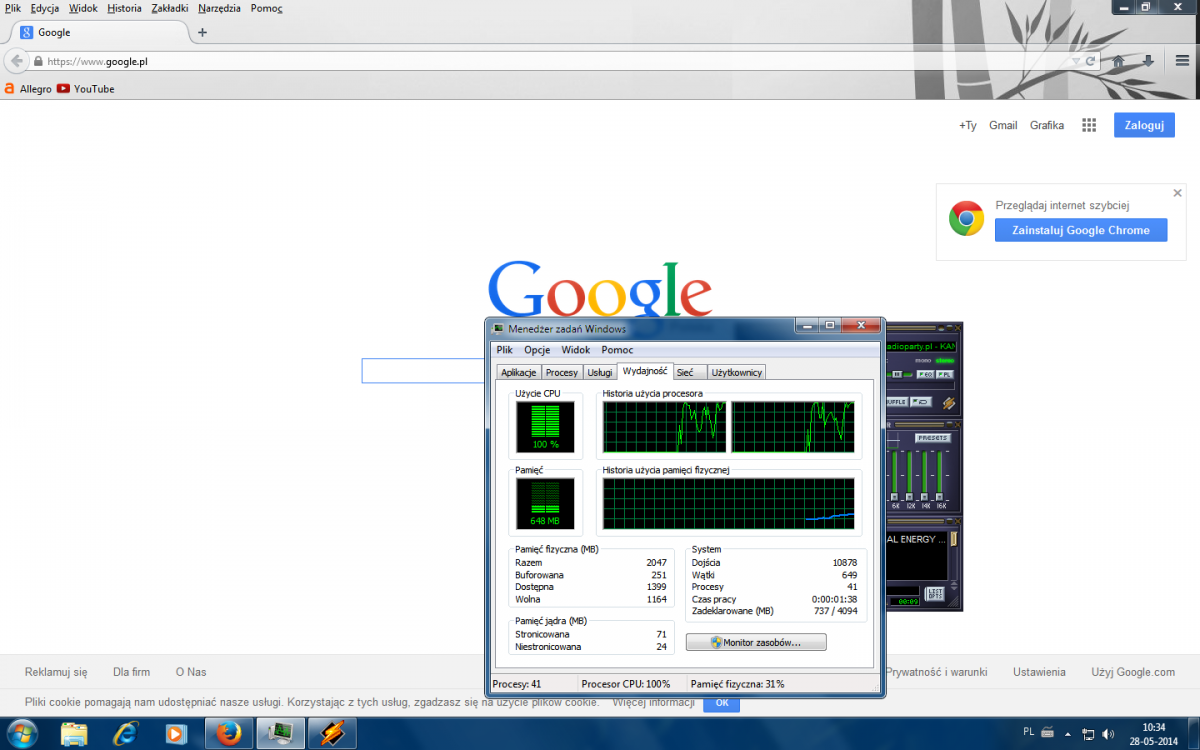Switch to Winamp in the taskbar
The image size is (1200, 750).
coord(331,734)
